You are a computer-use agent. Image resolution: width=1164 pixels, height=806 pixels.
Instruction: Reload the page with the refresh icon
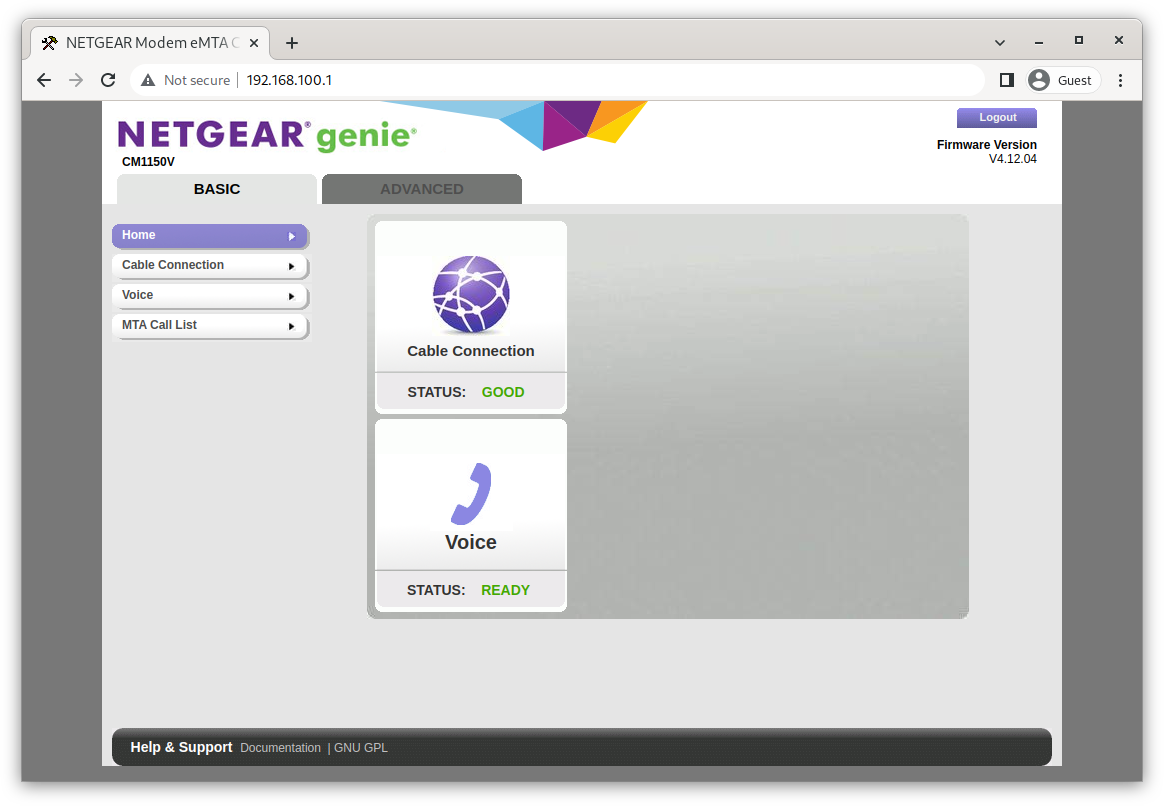pyautogui.click(x=108, y=80)
